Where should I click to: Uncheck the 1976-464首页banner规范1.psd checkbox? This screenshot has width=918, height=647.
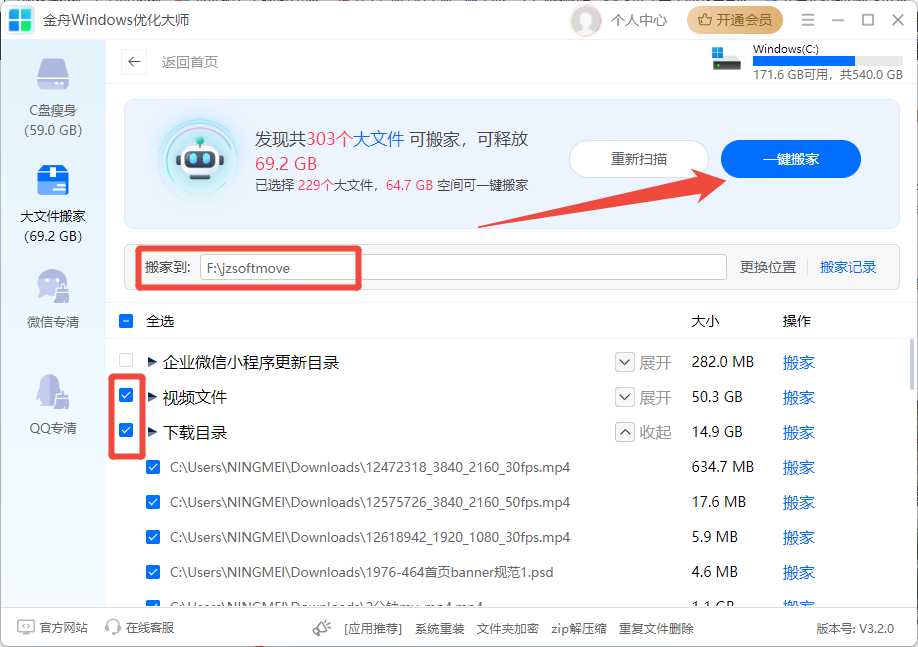[153, 572]
